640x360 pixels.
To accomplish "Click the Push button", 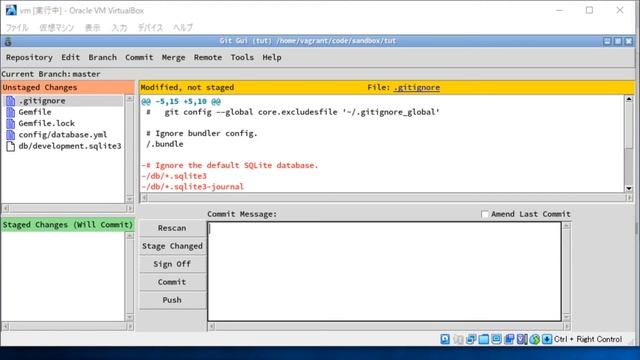I will click(172, 300).
